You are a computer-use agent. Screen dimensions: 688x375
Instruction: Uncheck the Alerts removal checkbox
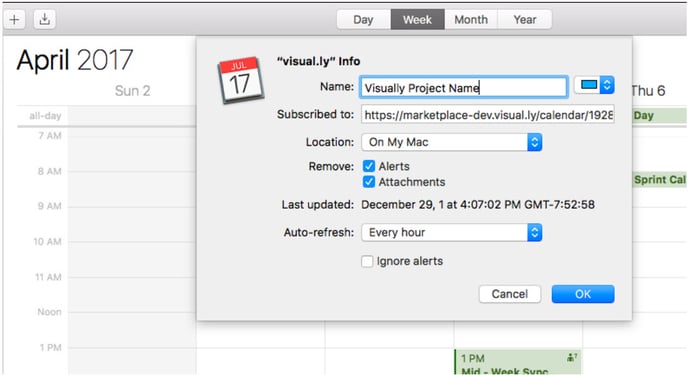click(369, 166)
